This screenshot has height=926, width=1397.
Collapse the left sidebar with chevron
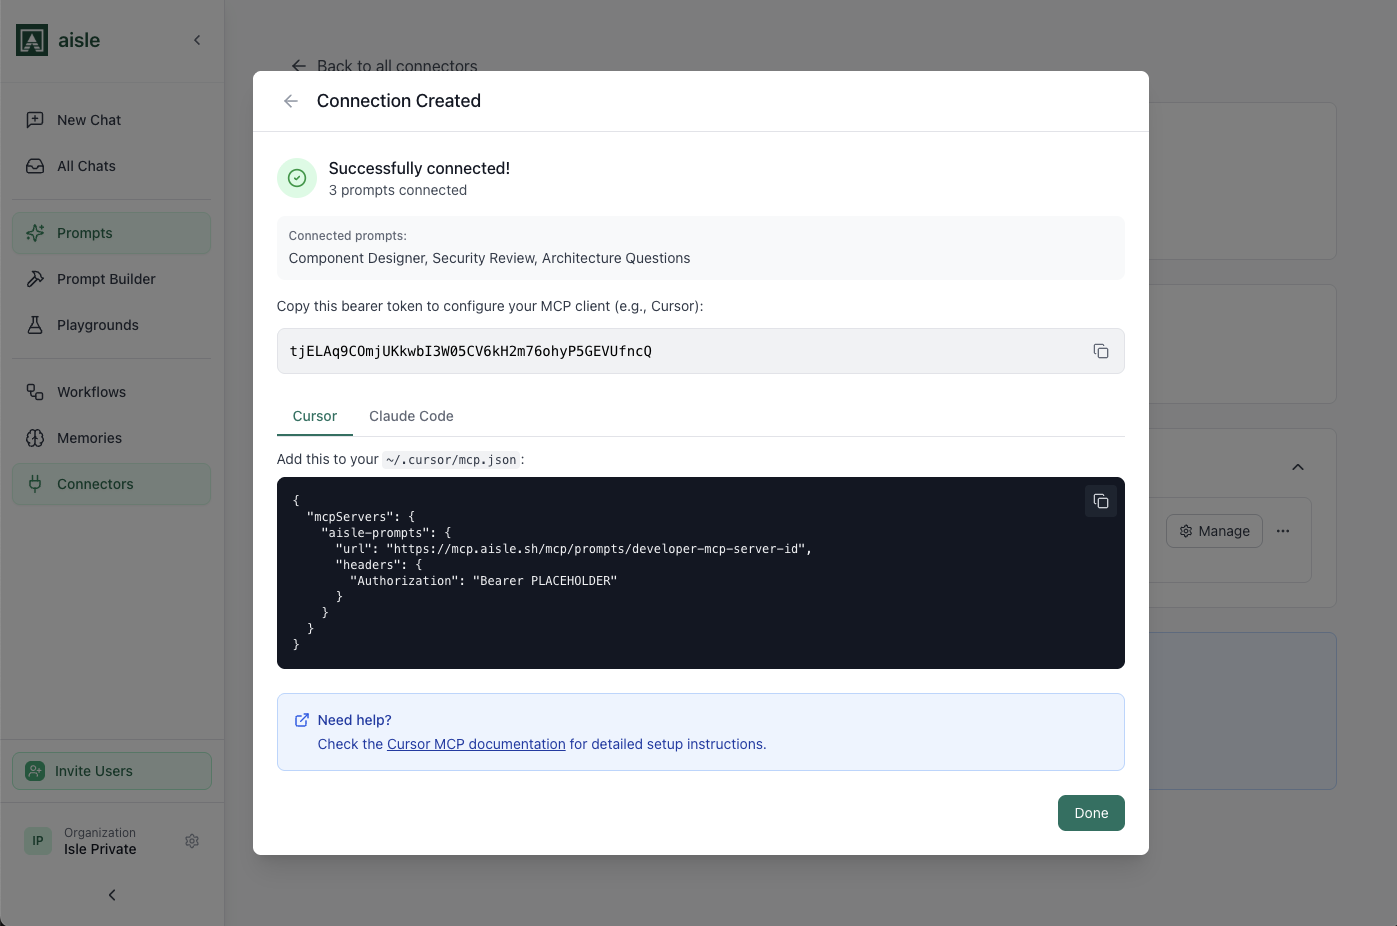click(x=196, y=41)
